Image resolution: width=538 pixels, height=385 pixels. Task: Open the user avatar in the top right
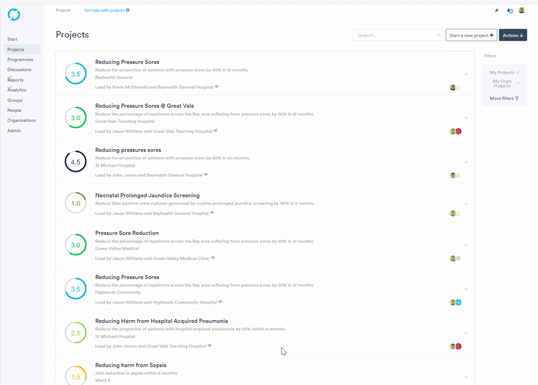click(x=522, y=10)
